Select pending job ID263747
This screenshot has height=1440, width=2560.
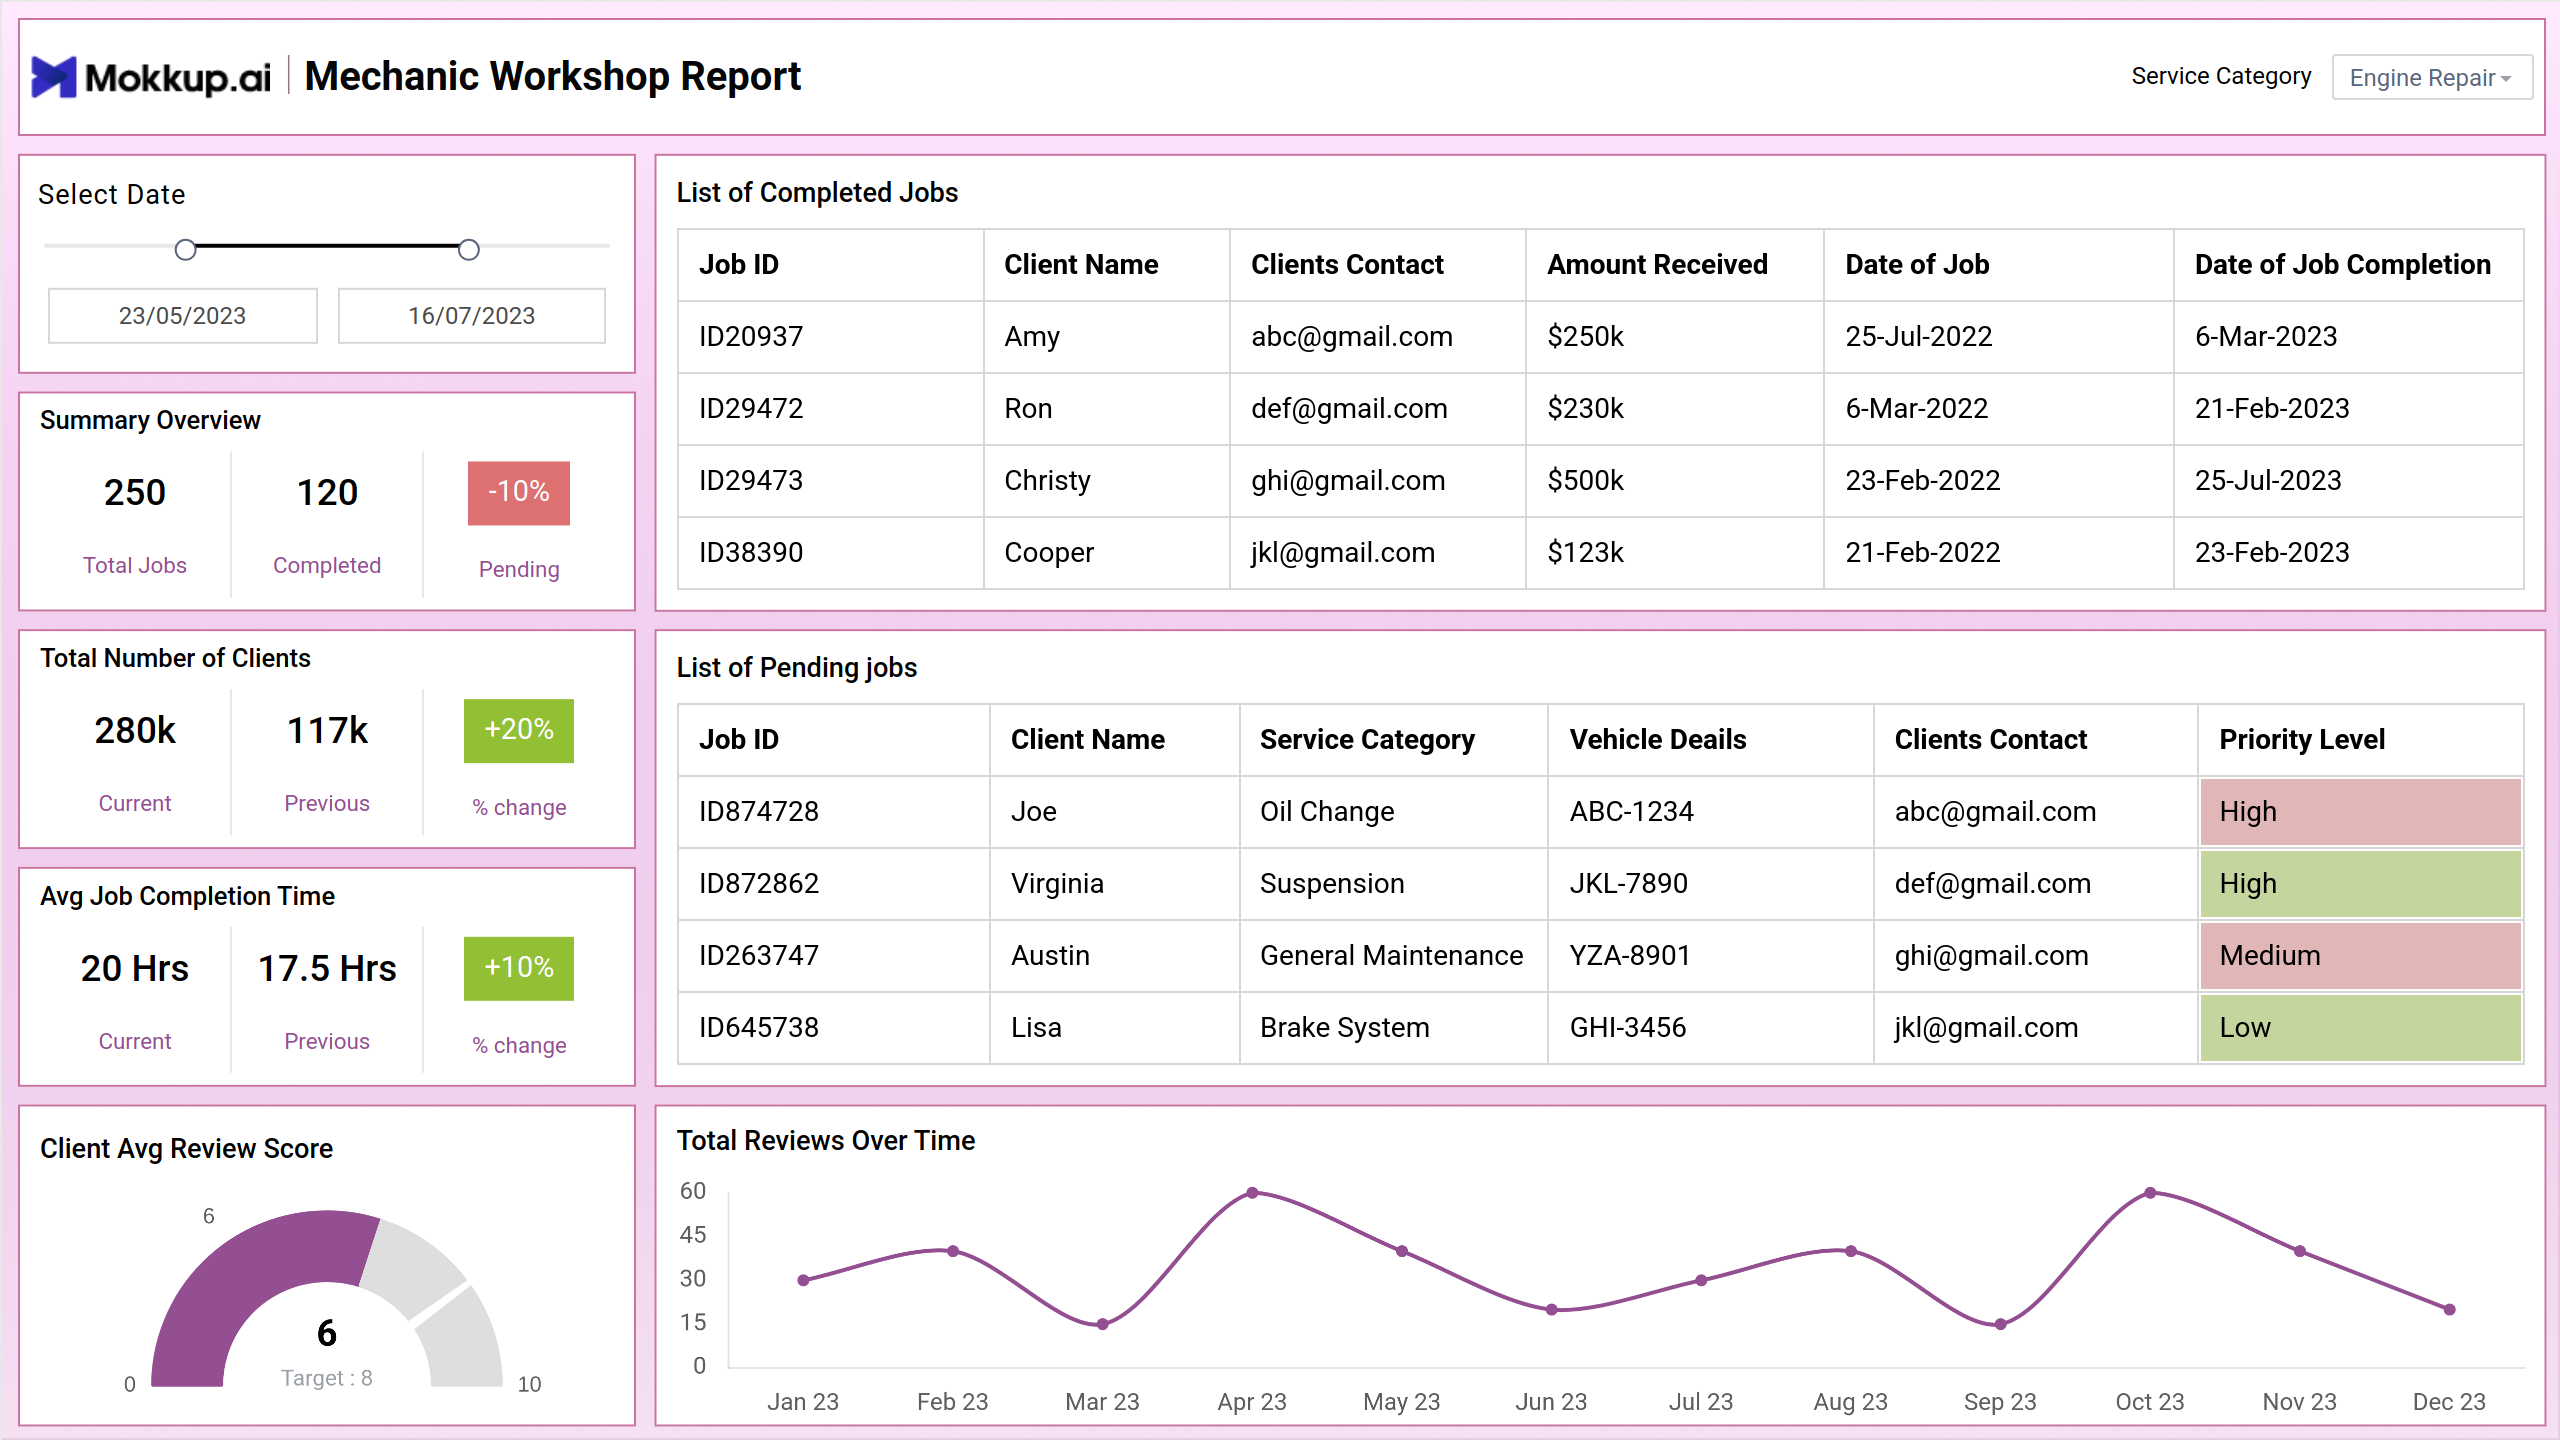tap(834, 956)
